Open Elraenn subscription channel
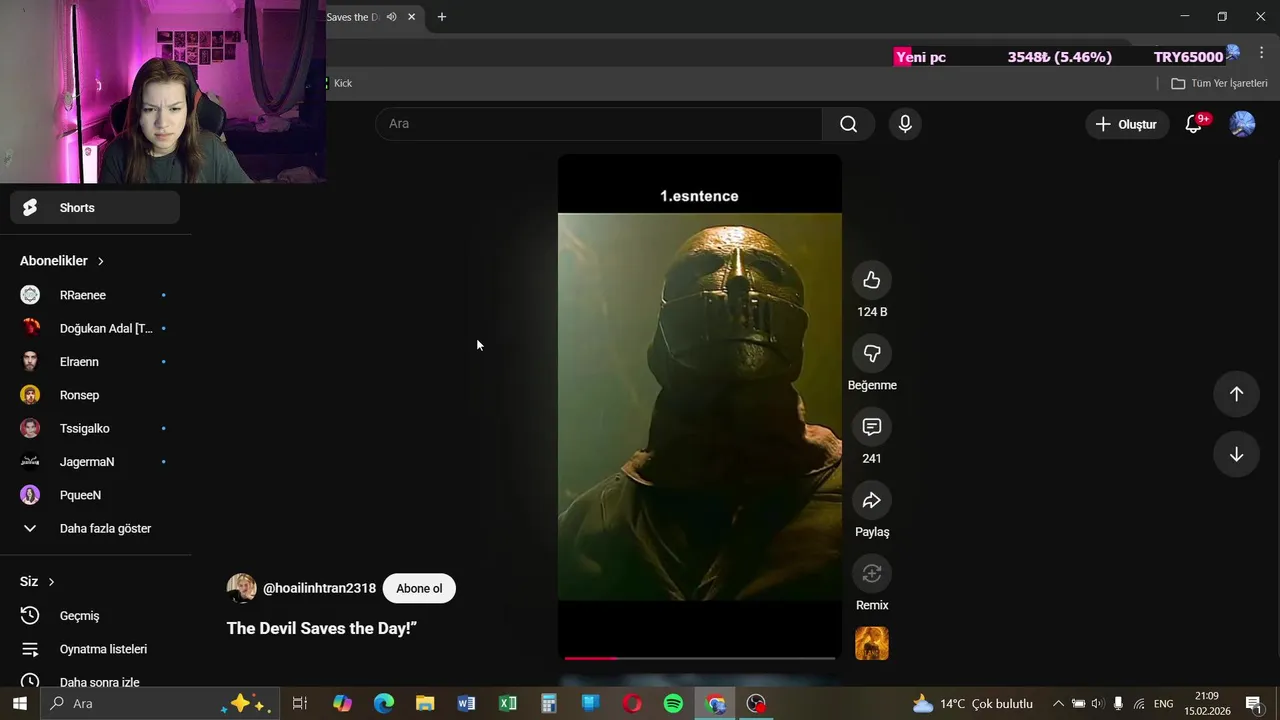The width and height of the screenshot is (1280, 720). click(95, 362)
